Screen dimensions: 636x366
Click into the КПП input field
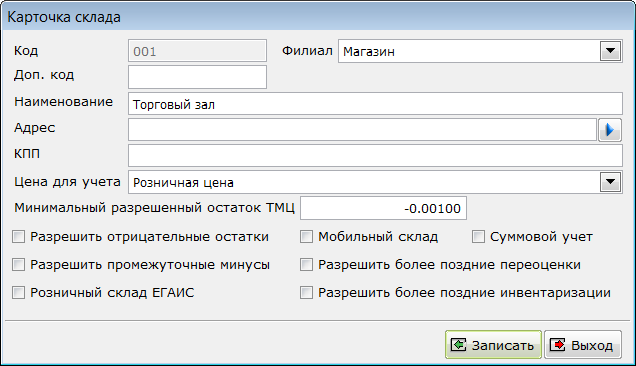(375, 156)
